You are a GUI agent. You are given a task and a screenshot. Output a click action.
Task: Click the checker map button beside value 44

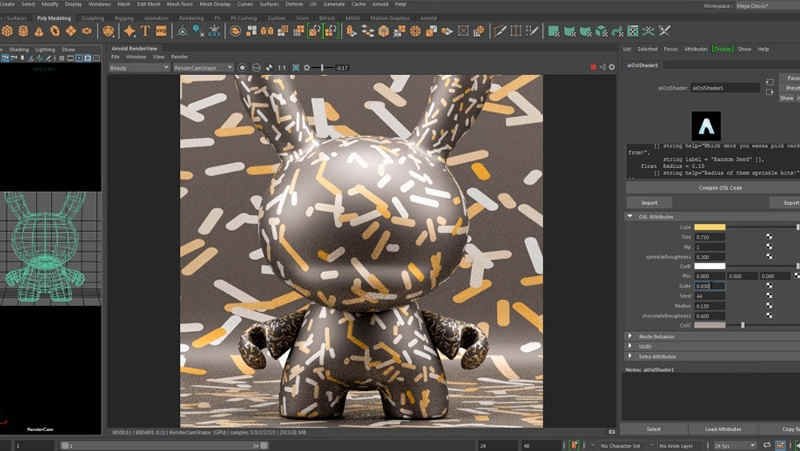(x=769, y=296)
